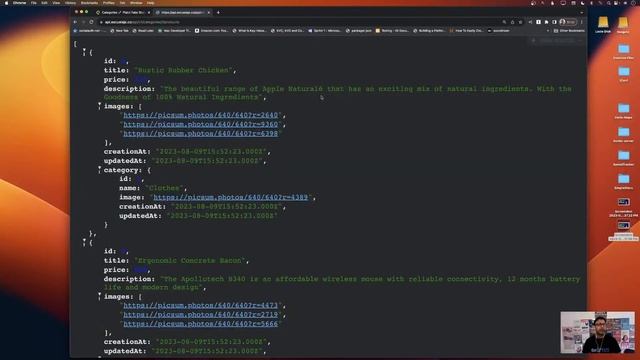Open the Read Later bookmark
This screenshot has height=360, width=640.
pos(143,31)
